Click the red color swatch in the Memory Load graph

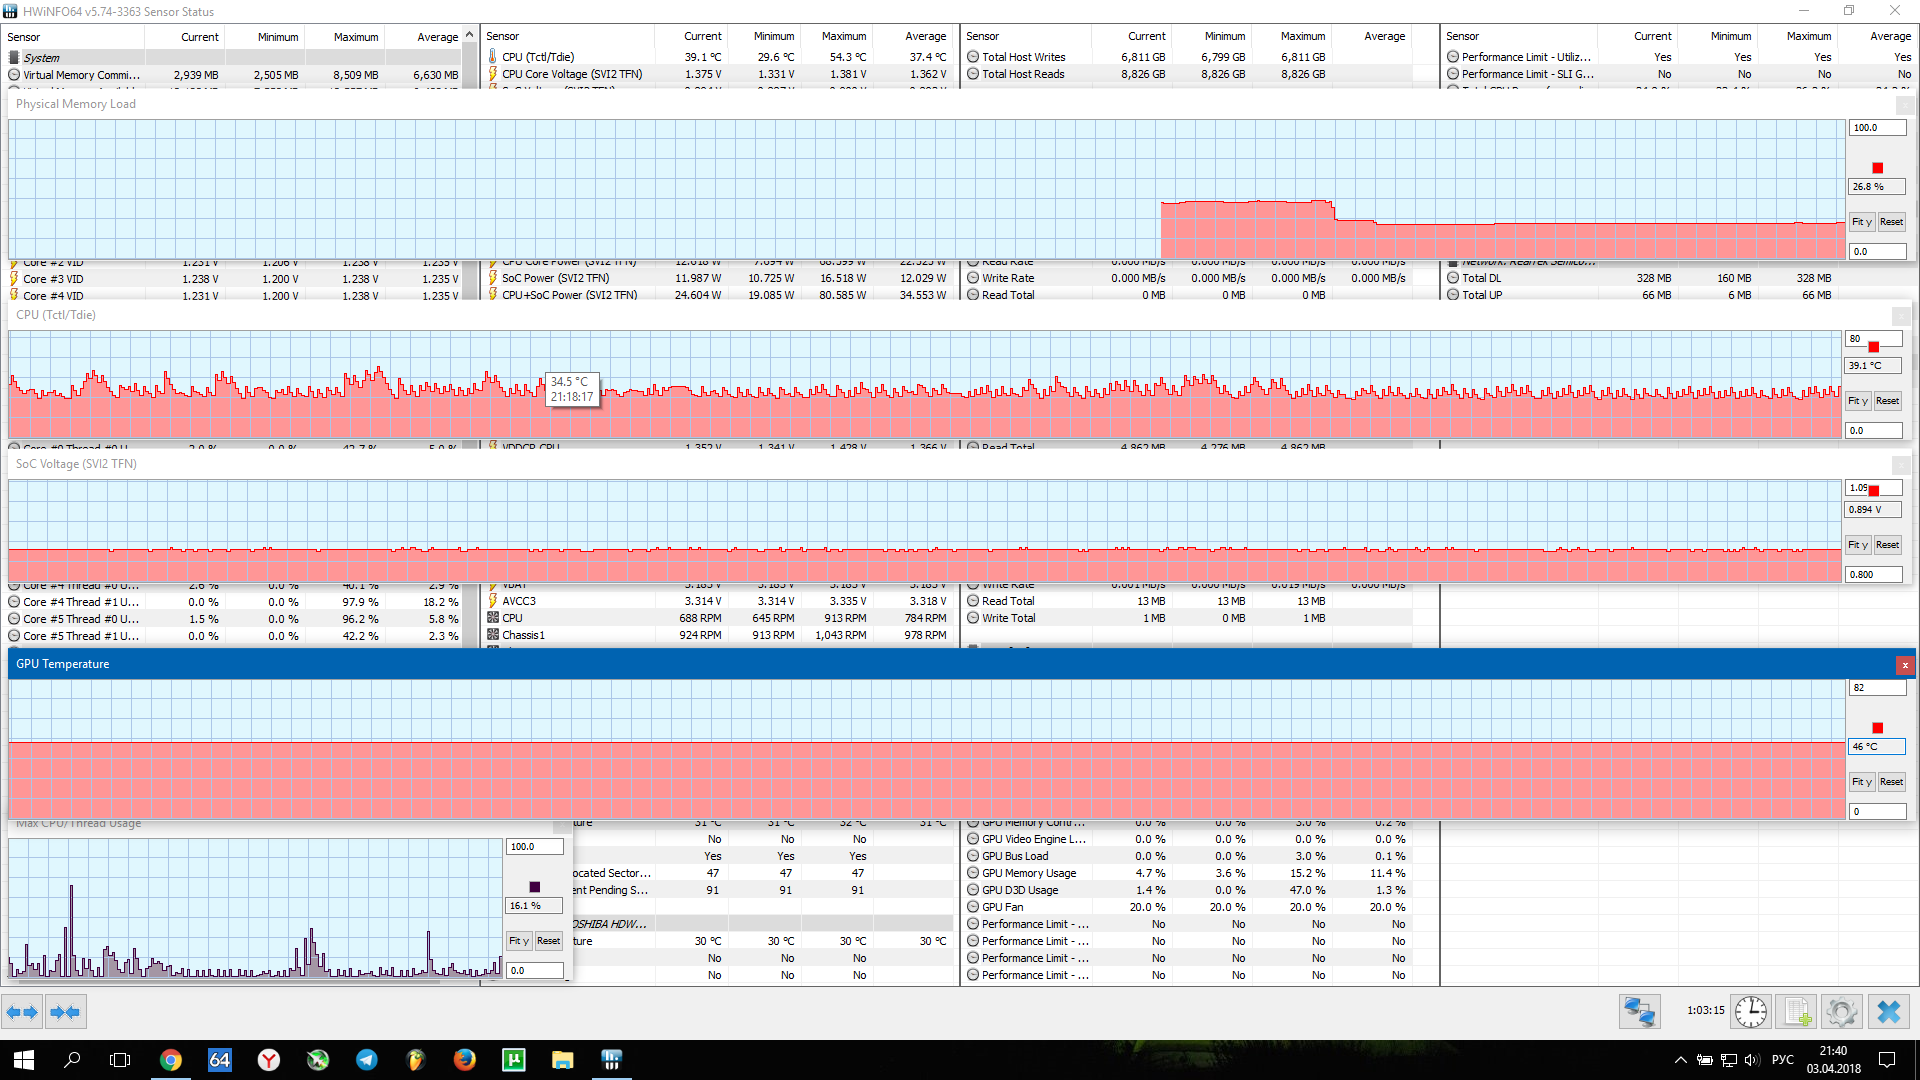coord(1877,168)
